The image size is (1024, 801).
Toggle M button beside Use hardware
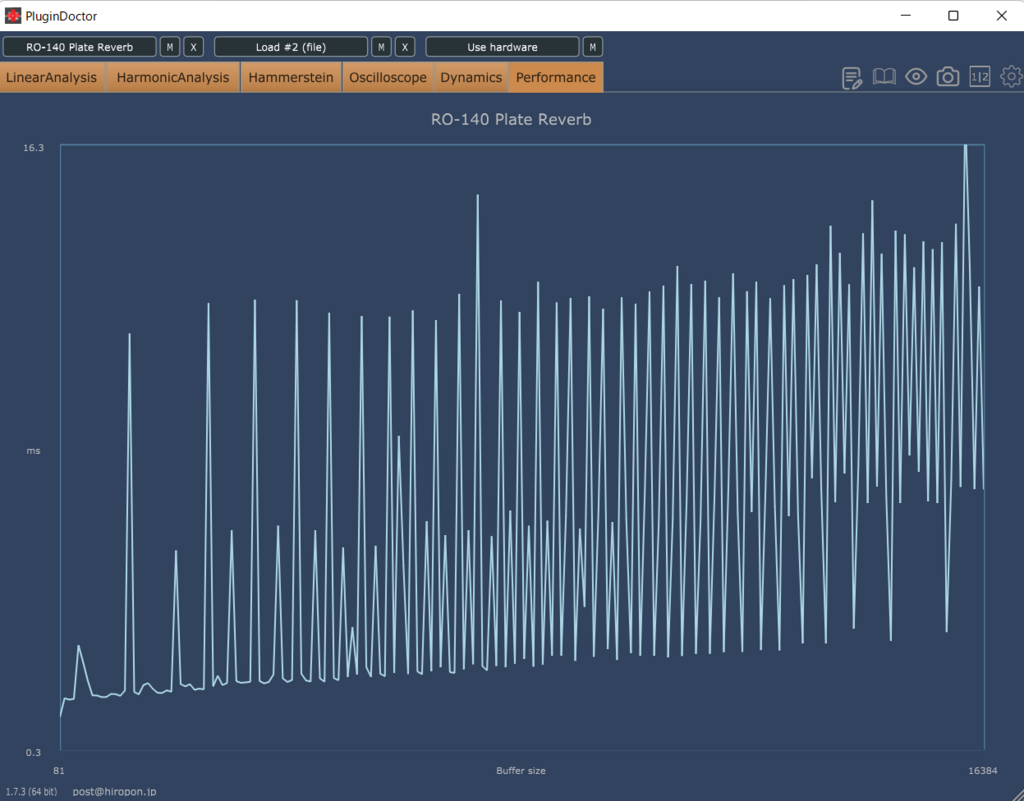592,47
